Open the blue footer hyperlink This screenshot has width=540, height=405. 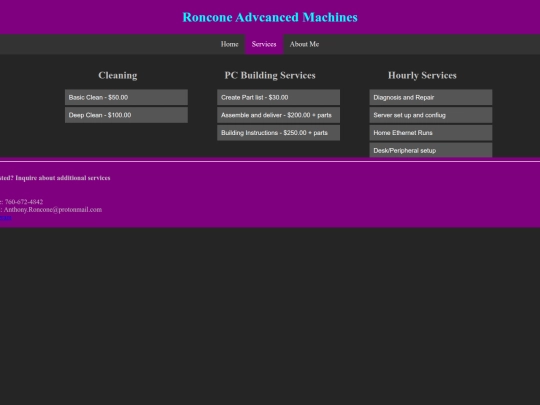coord(6,217)
